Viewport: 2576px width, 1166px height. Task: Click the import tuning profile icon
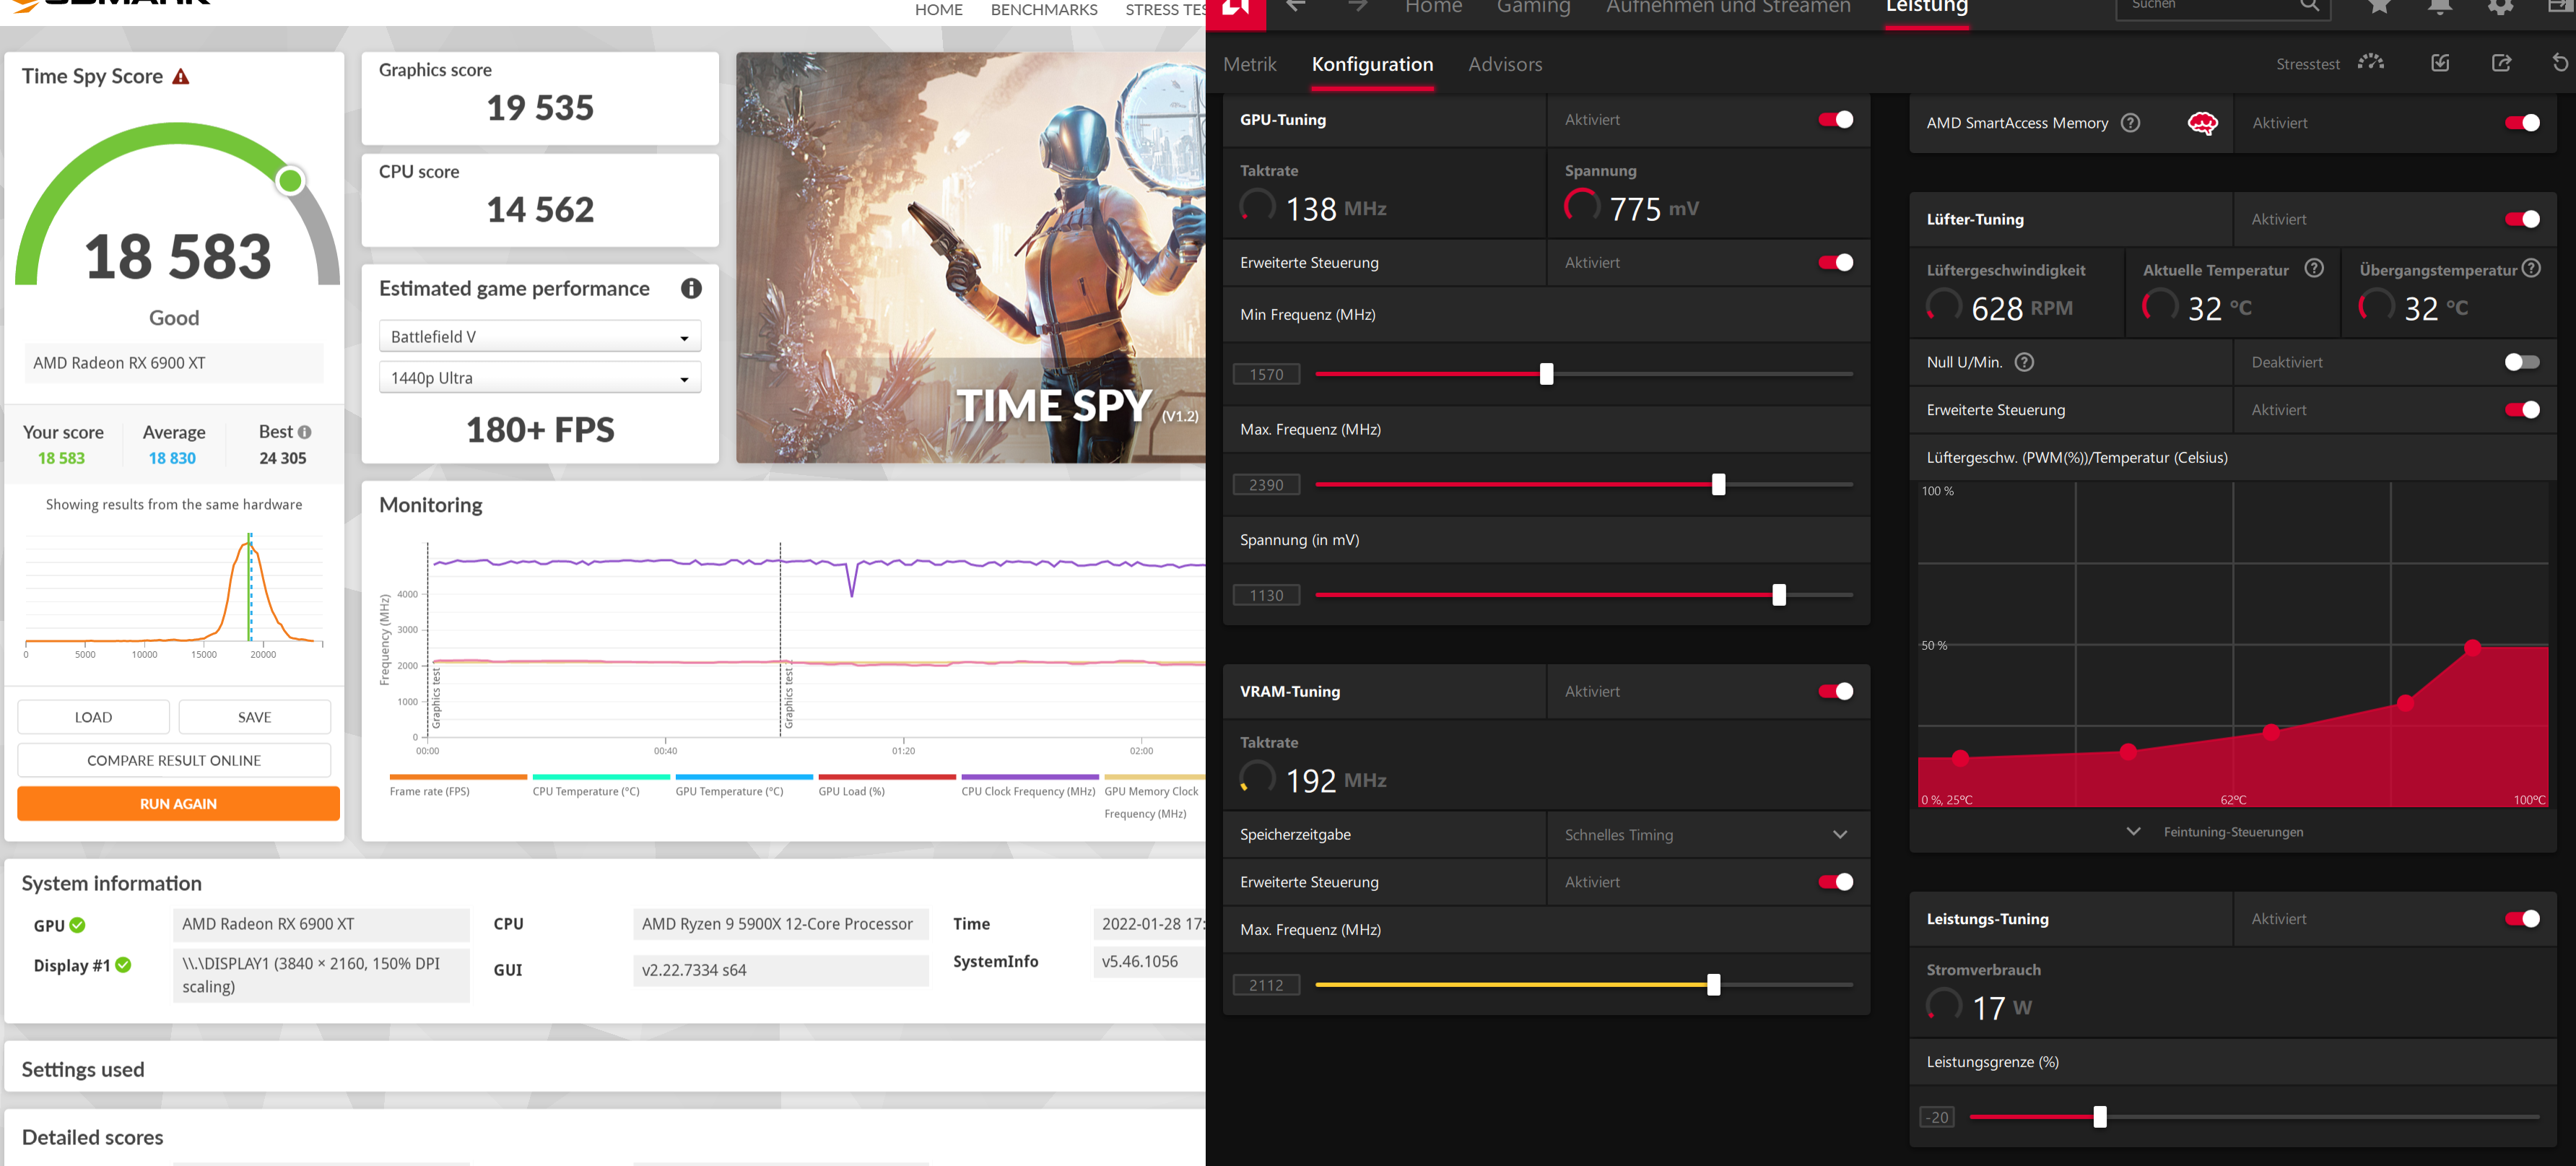[2440, 63]
